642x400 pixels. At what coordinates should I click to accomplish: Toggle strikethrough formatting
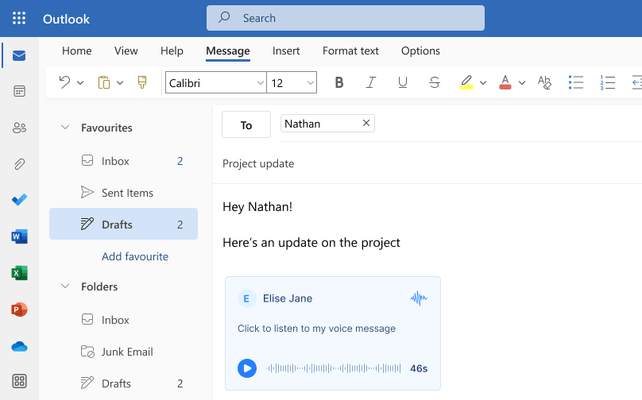point(434,82)
